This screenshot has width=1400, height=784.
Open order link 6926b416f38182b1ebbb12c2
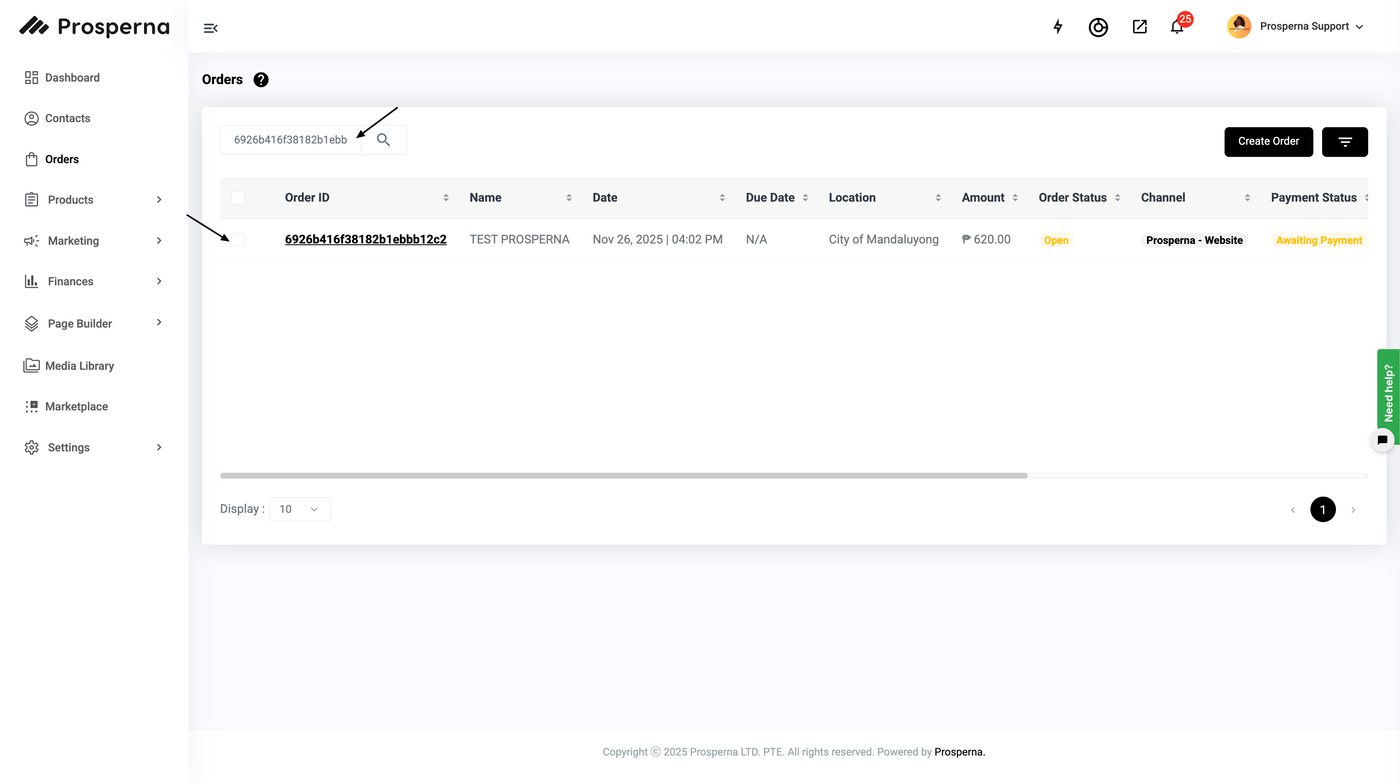366,240
